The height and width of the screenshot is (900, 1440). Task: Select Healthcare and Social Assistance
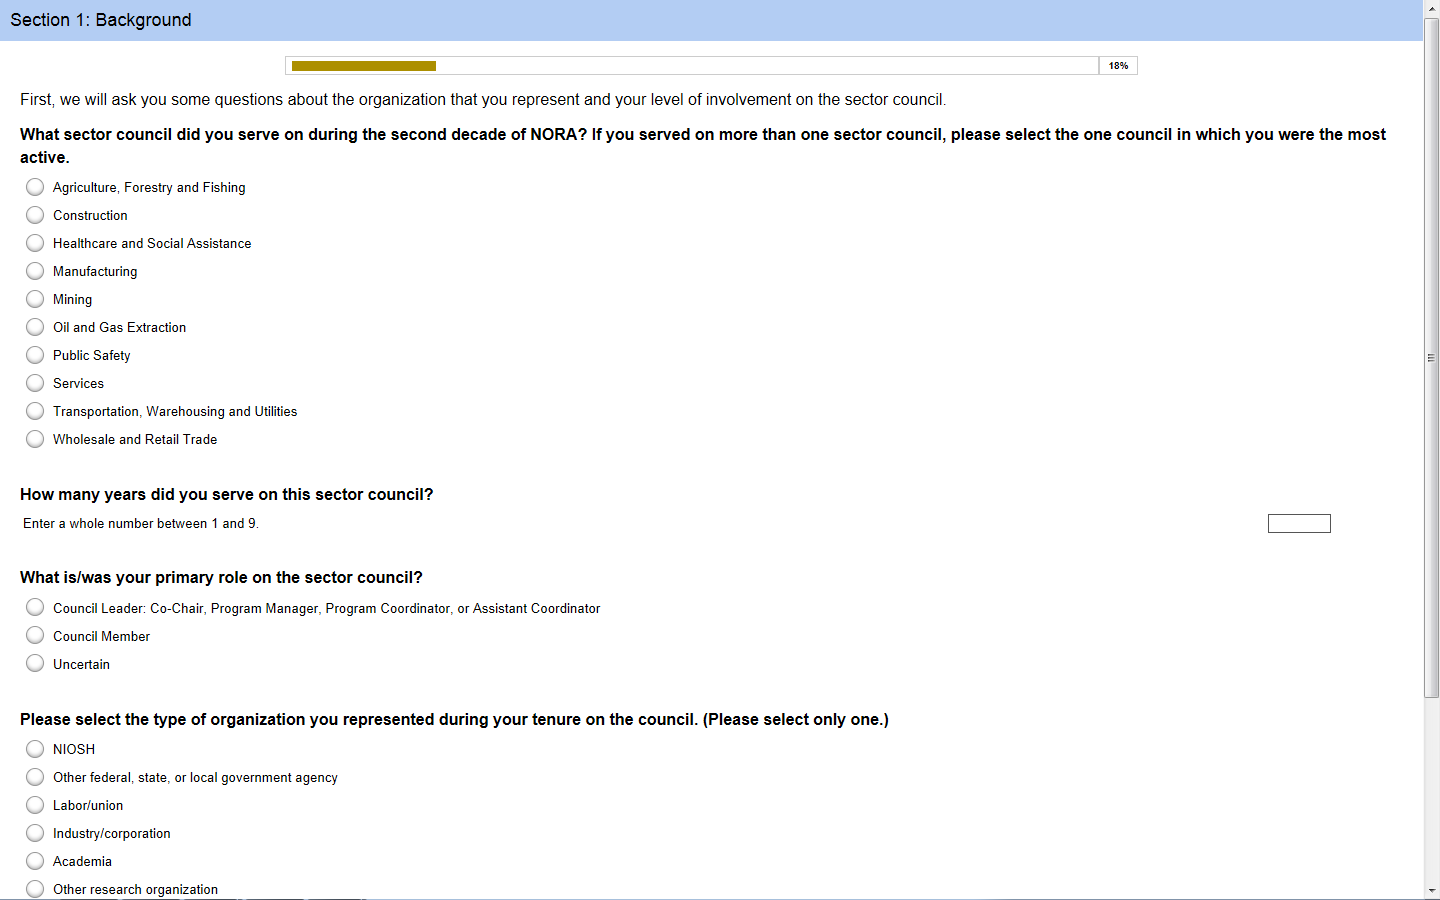[x=35, y=243]
